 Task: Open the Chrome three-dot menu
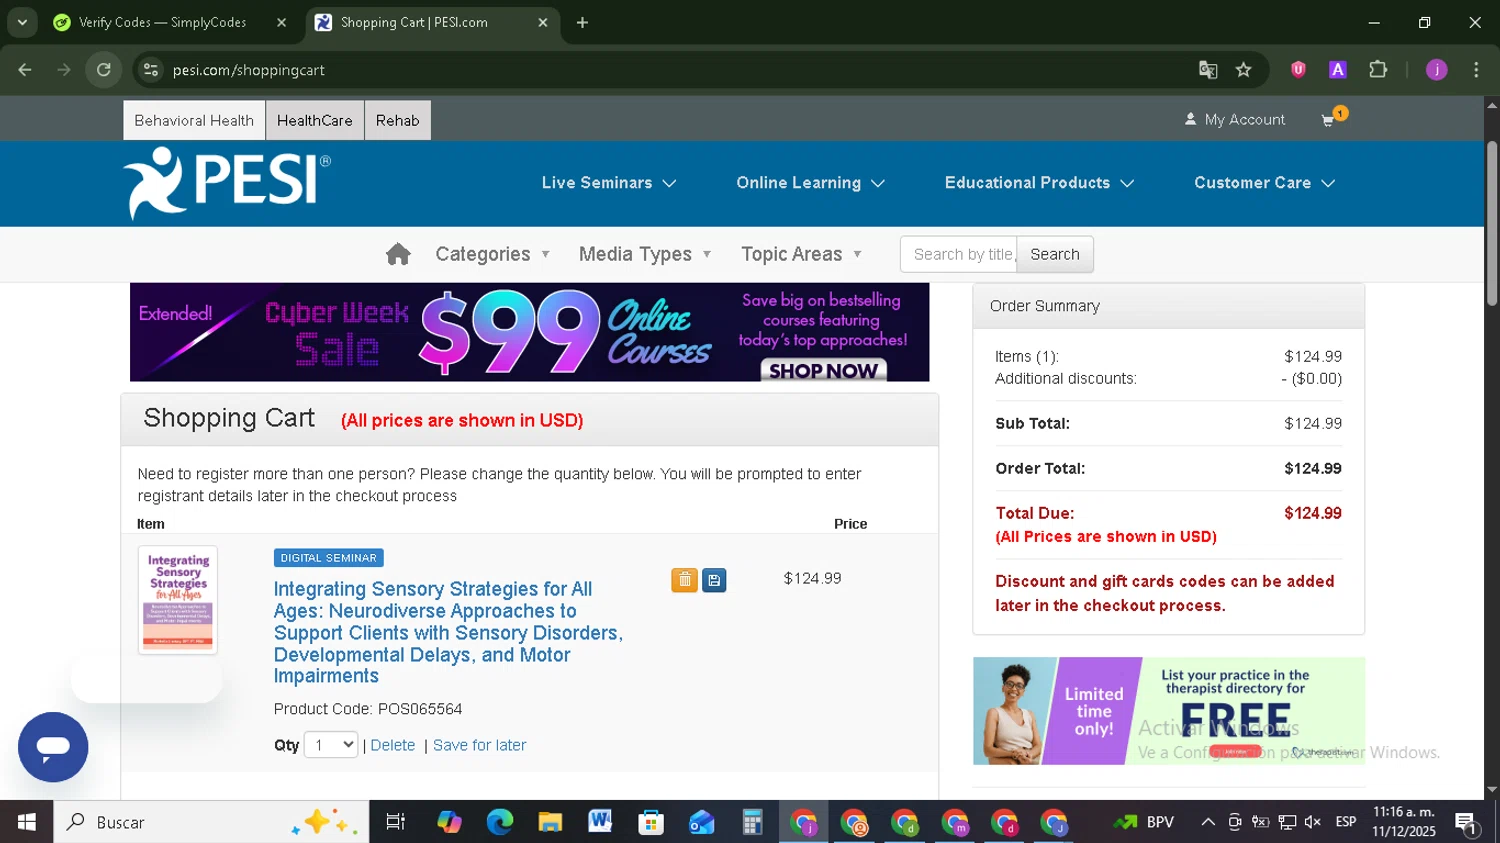pyautogui.click(x=1476, y=70)
